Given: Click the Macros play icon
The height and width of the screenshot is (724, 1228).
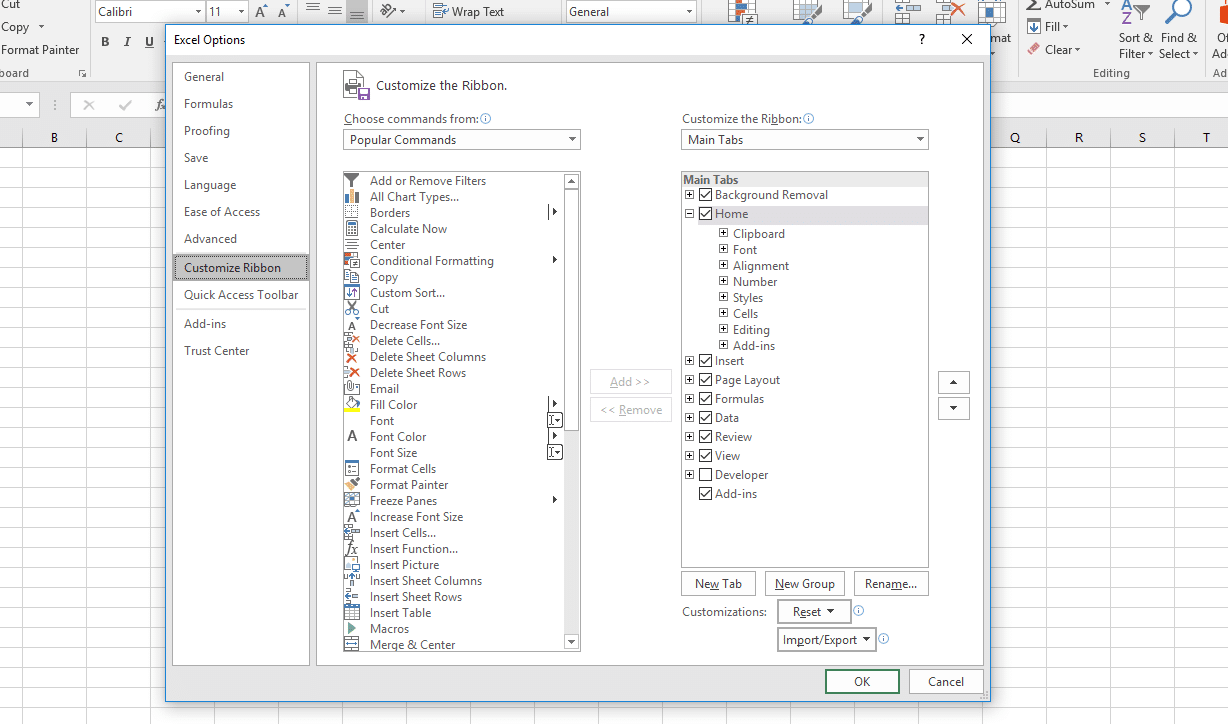Looking at the screenshot, I should point(351,629).
